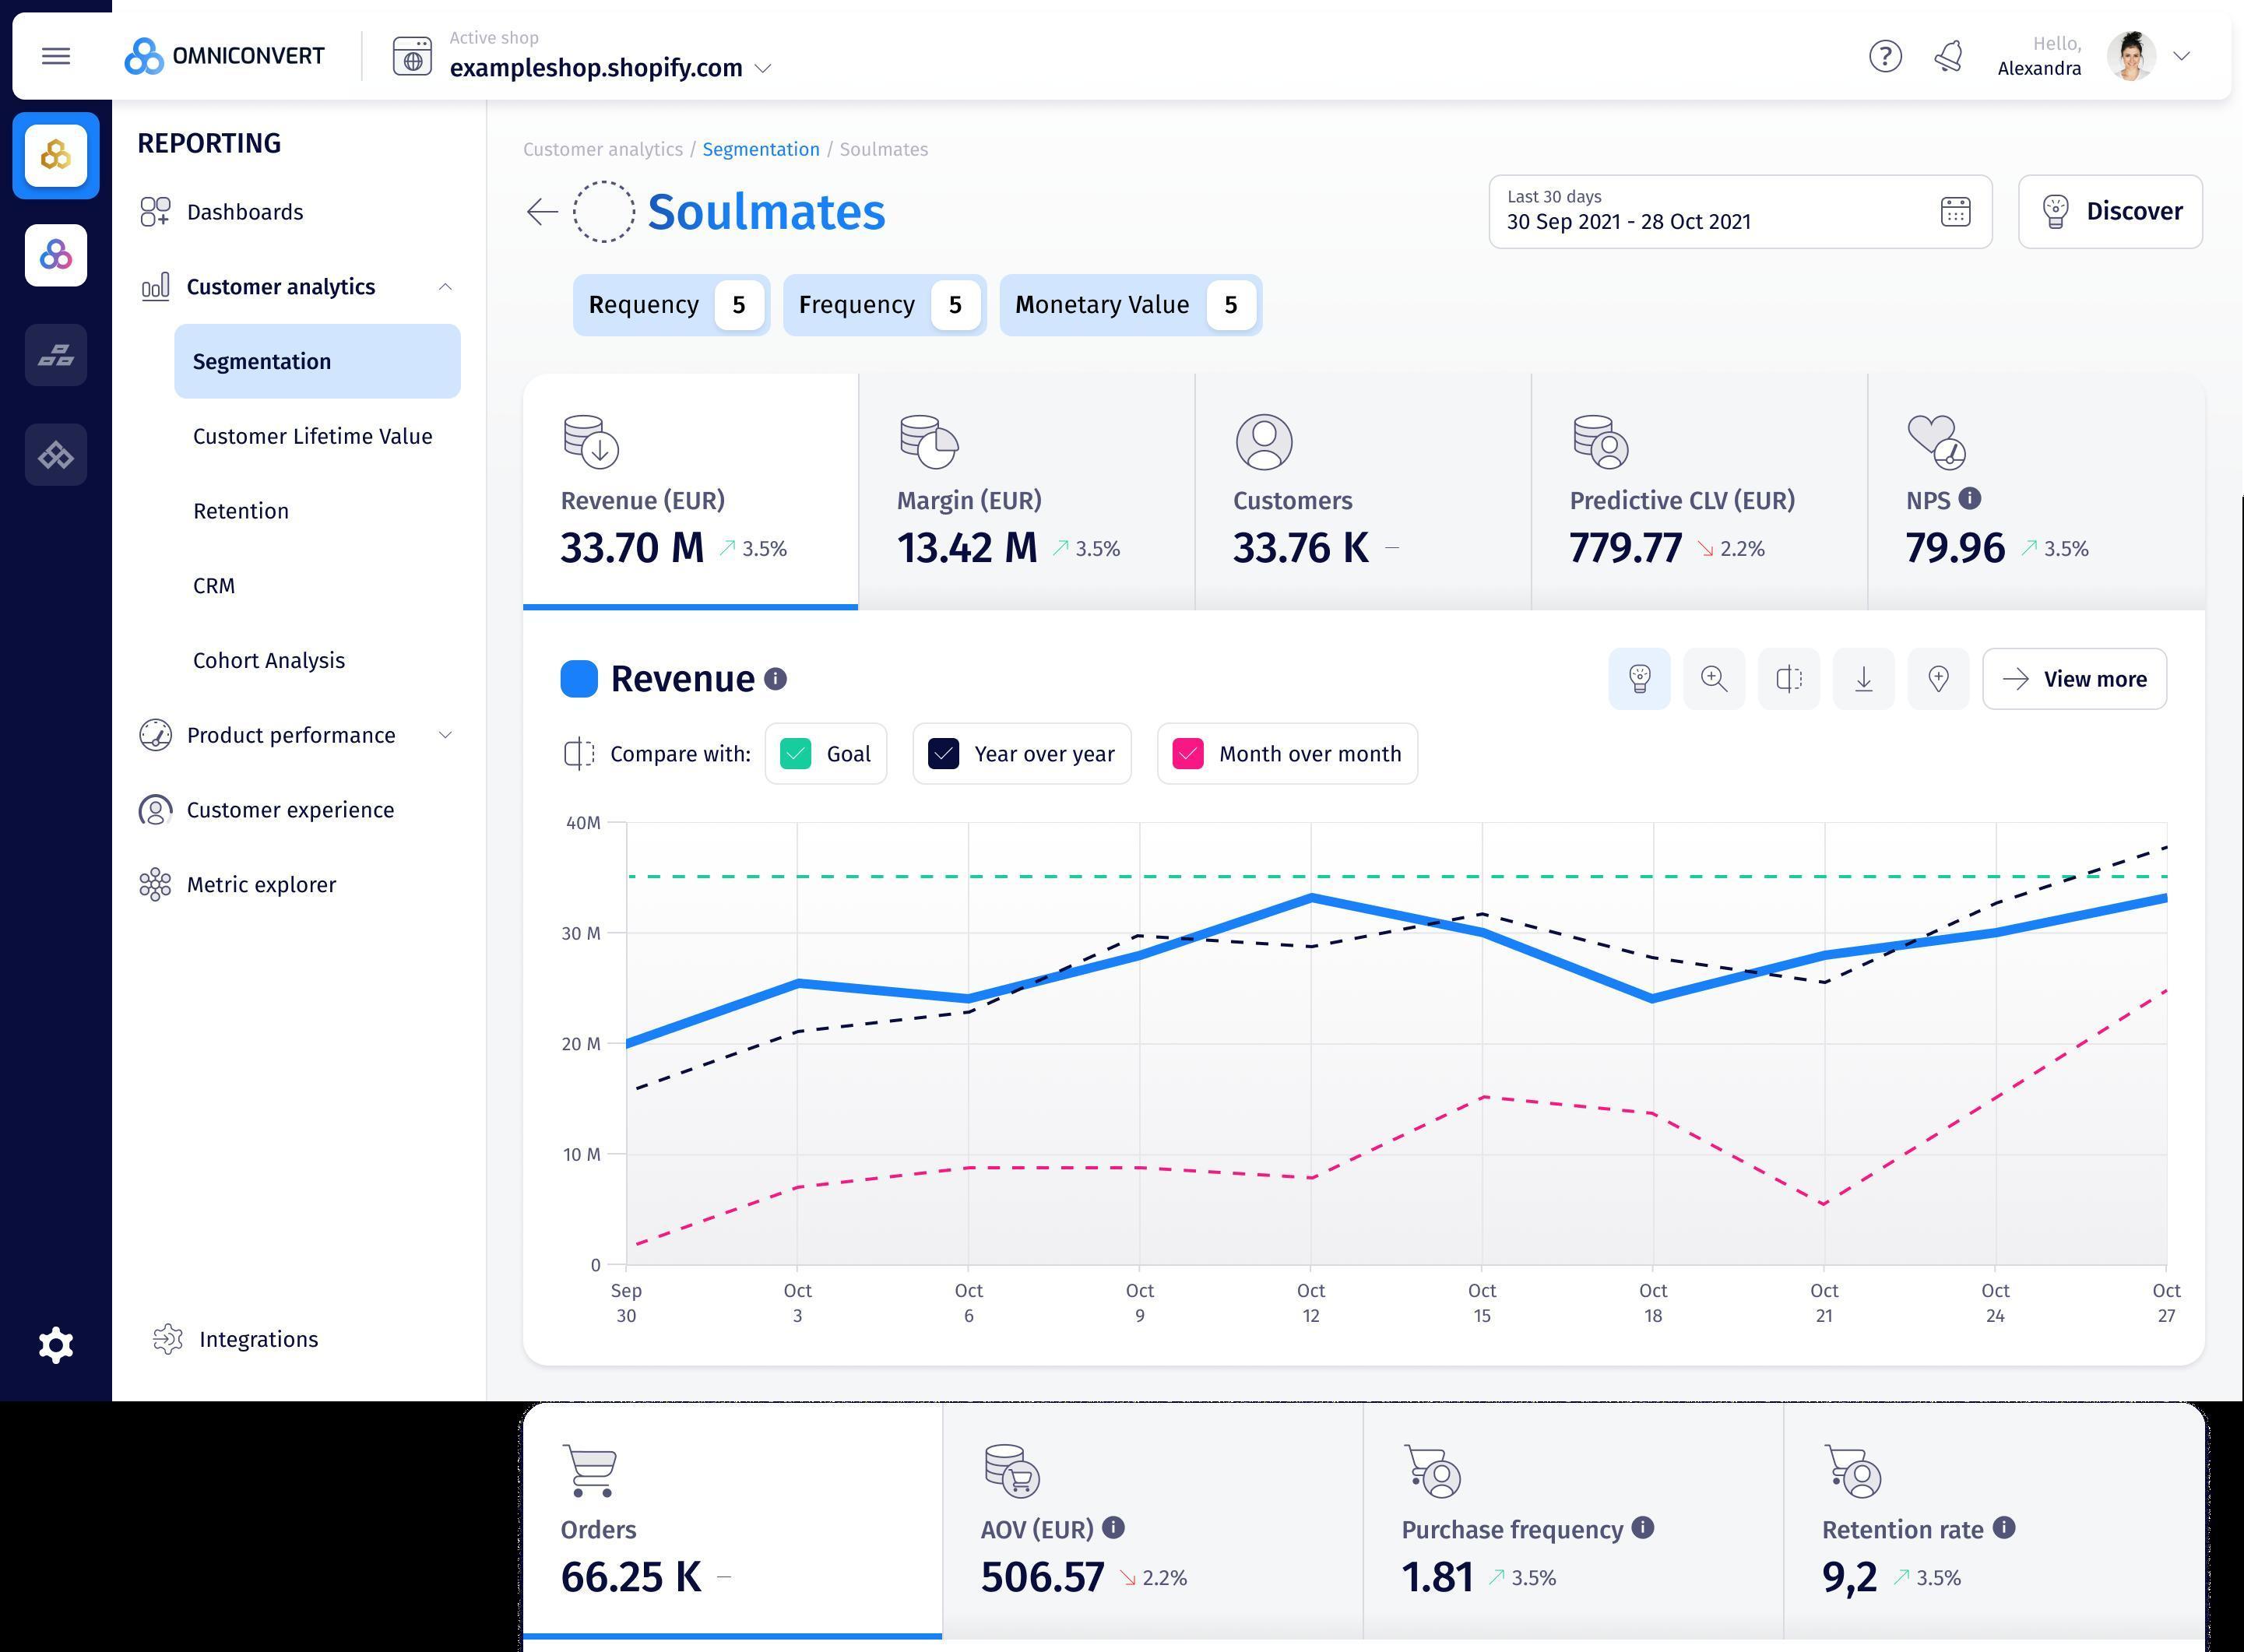Download the revenue chart

pyautogui.click(x=1864, y=679)
